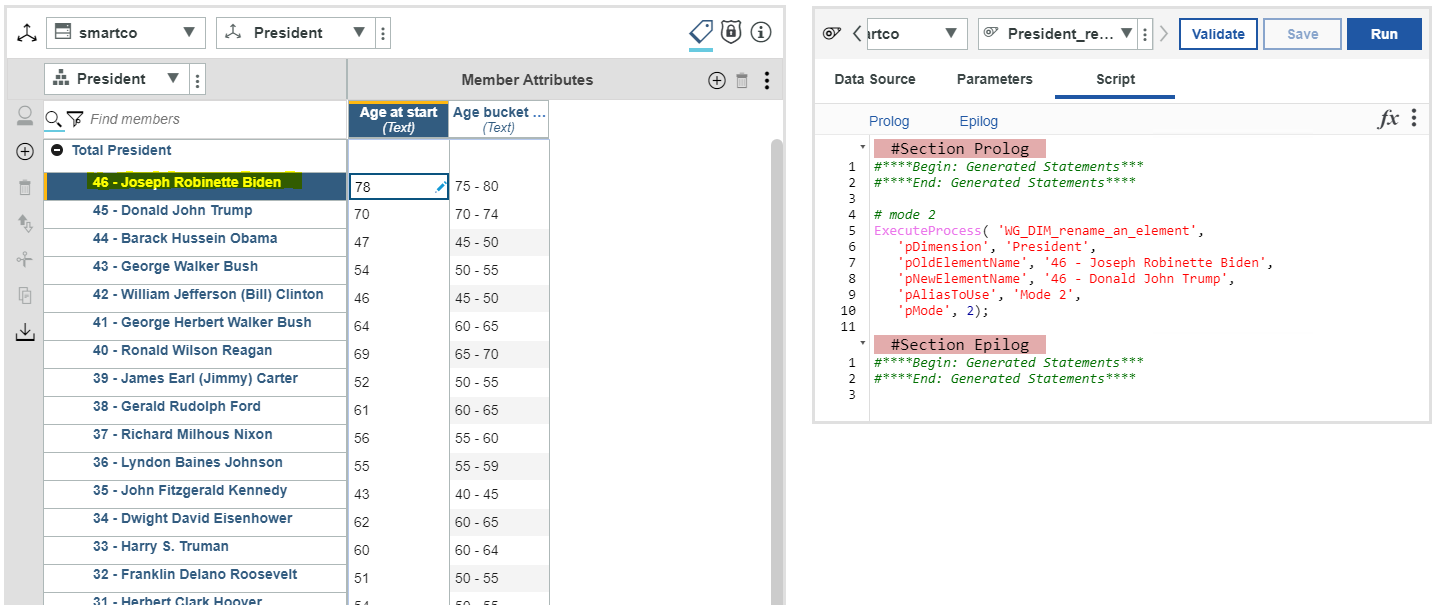
Task: Open the smartco database dropdown in dimension editor
Action: 126,33
